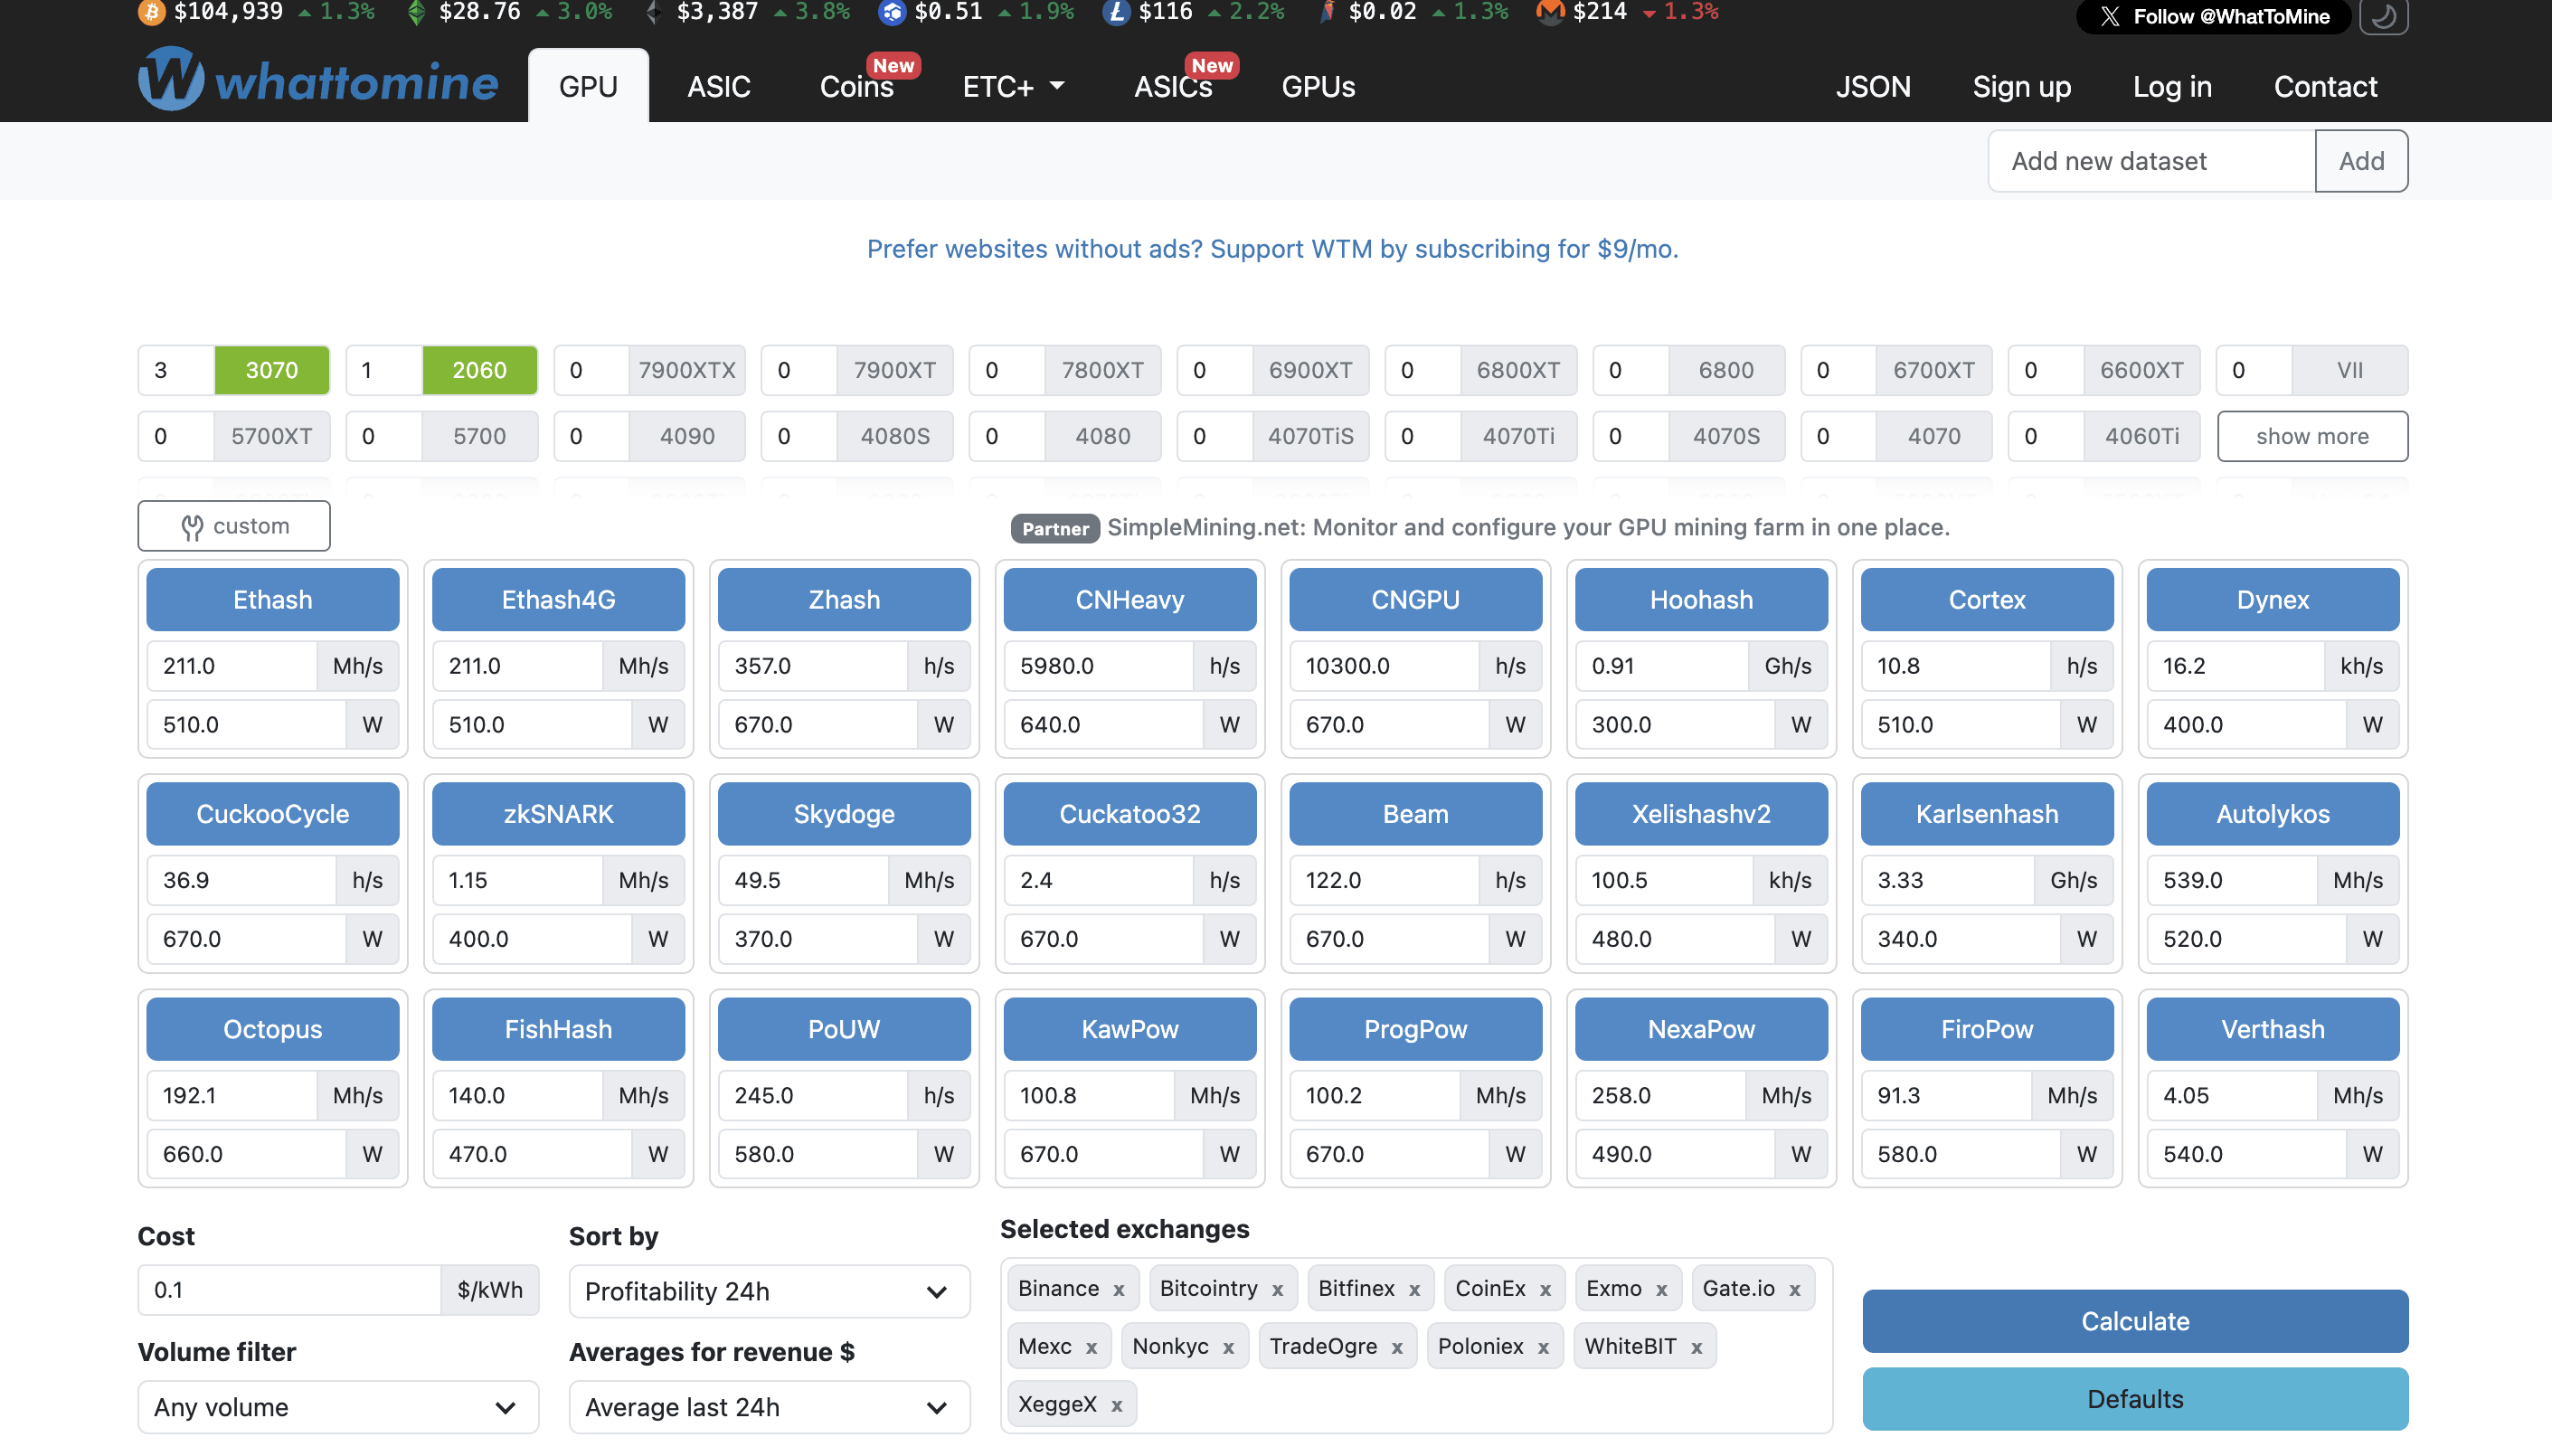Open the Contact page
Screen dimensions: 2552x1456
coord(2325,87)
